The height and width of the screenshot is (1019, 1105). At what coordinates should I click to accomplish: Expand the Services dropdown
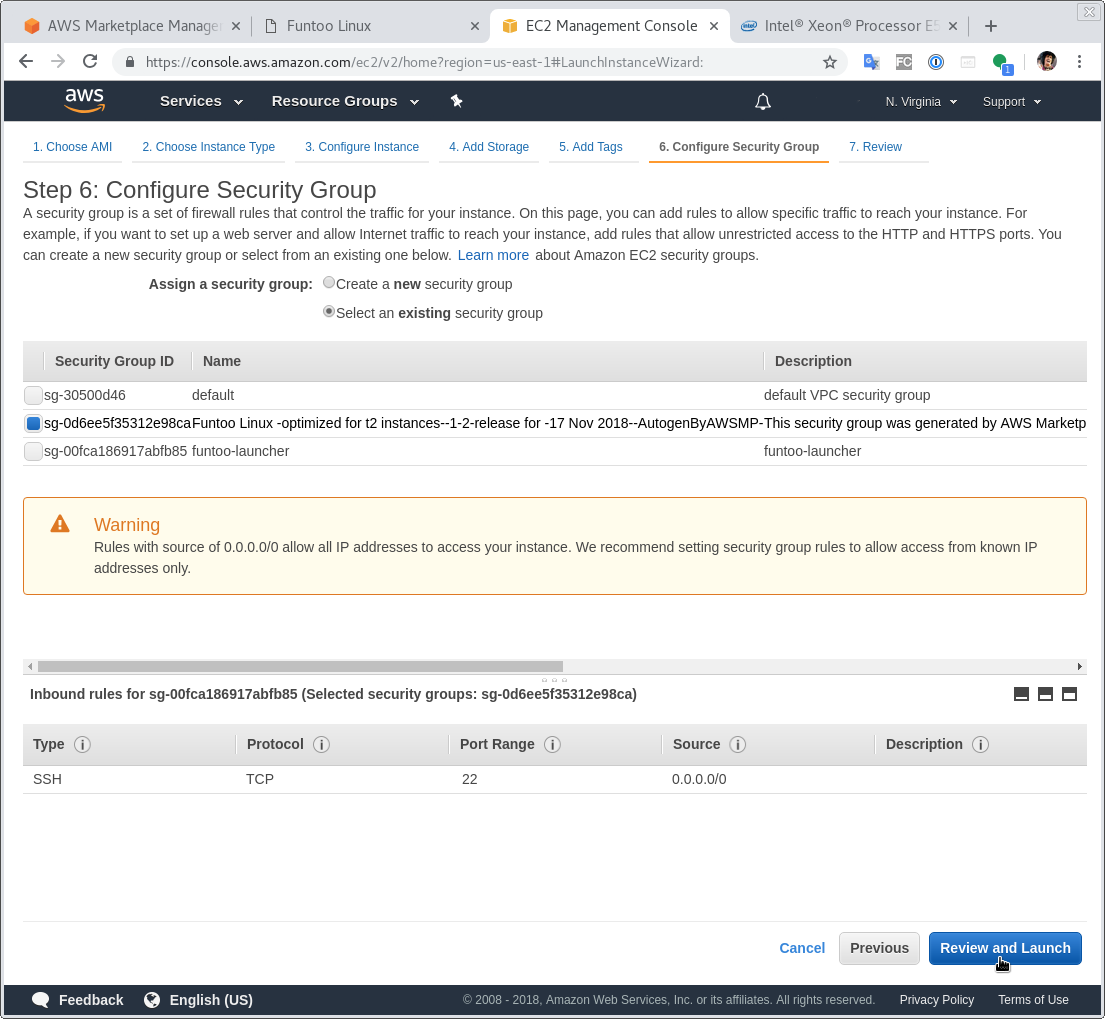(x=202, y=101)
